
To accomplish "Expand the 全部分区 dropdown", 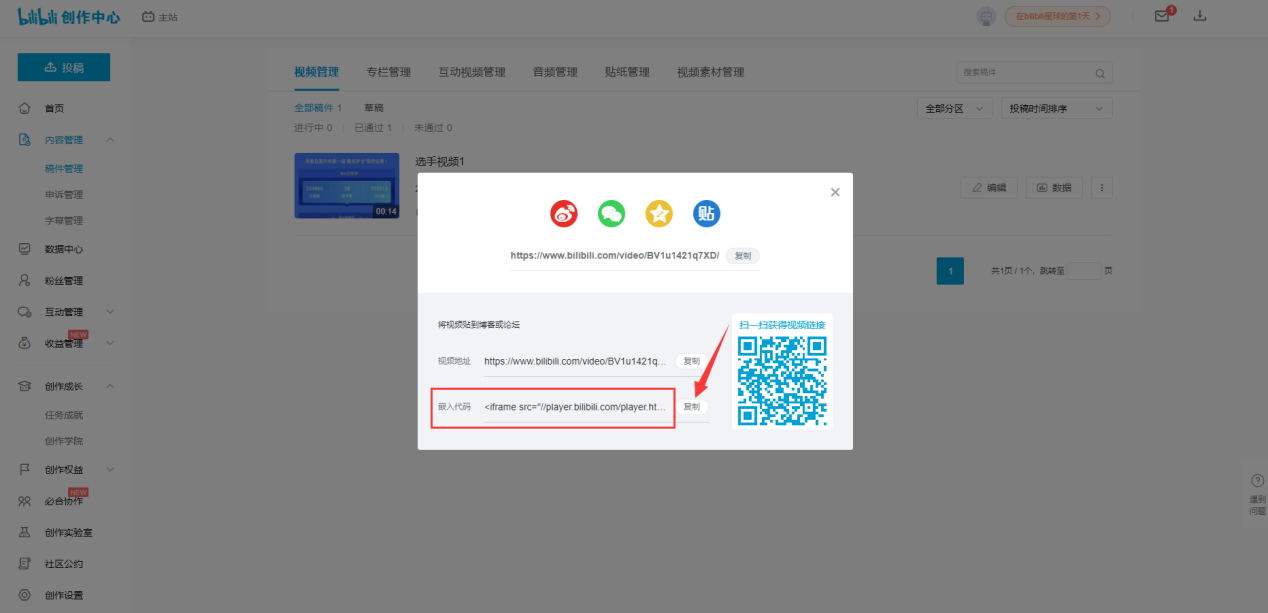I will pyautogui.click(x=955, y=108).
